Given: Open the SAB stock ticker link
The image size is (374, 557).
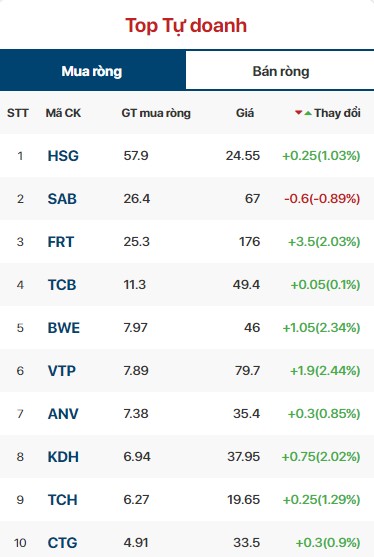Looking at the screenshot, I should (x=62, y=199).
